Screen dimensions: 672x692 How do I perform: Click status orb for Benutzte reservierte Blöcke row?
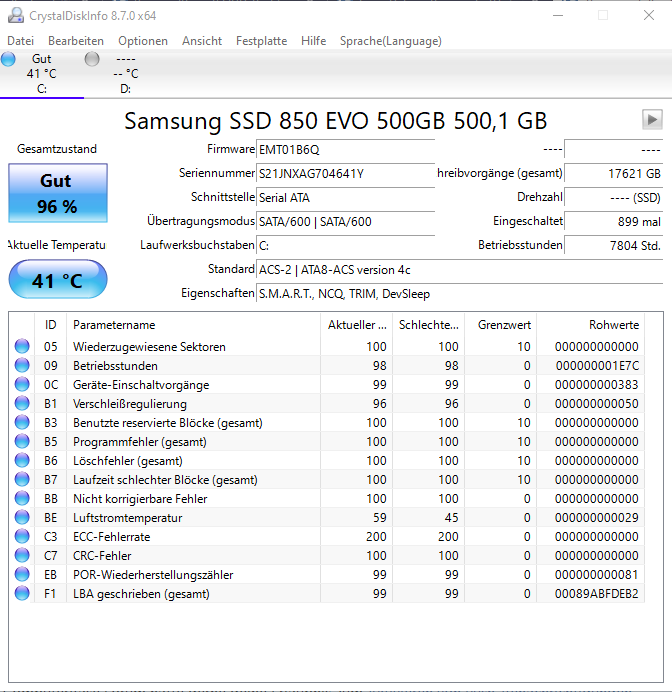(22, 422)
